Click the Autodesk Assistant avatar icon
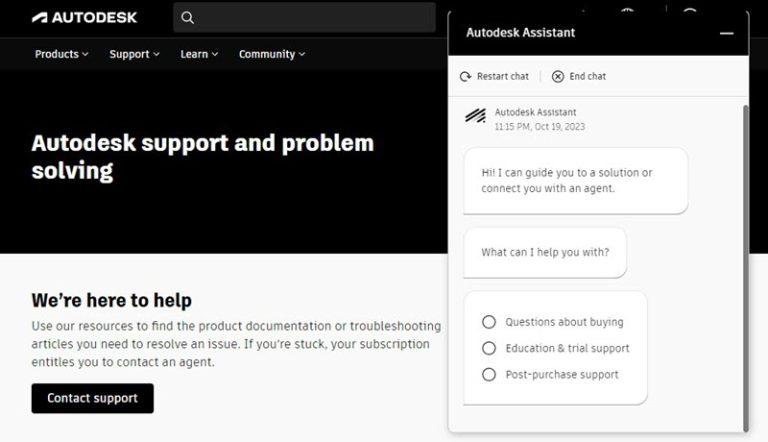The width and height of the screenshot is (768, 442). pyautogui.click(x=475, y=117)
